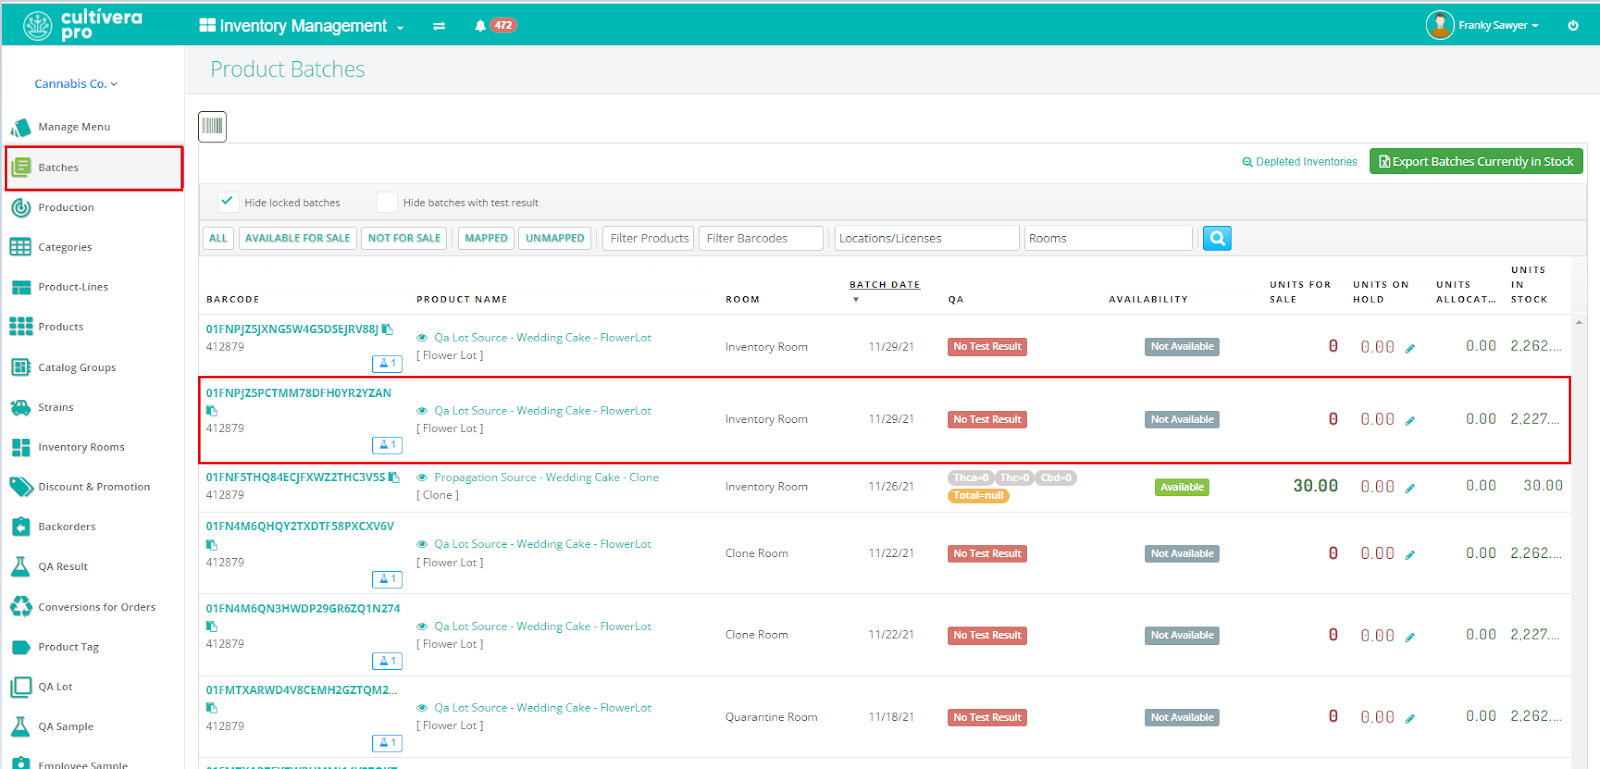This screenshot has height=769, width=1600.
Task: Click the pencil icon in the Quarantine Room row
Action: [1410, 718]
